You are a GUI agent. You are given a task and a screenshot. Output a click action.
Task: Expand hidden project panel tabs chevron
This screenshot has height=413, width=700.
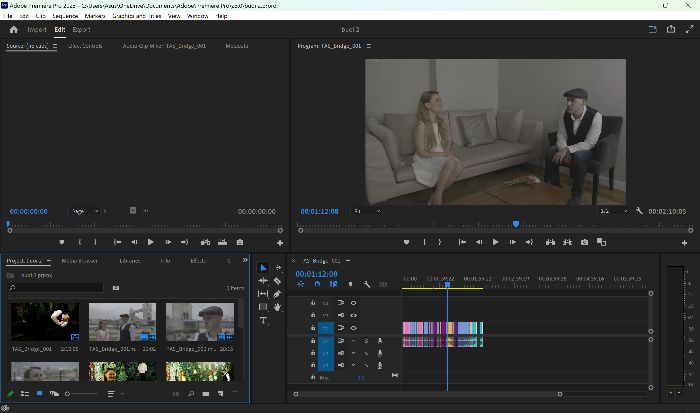(245, 260)
